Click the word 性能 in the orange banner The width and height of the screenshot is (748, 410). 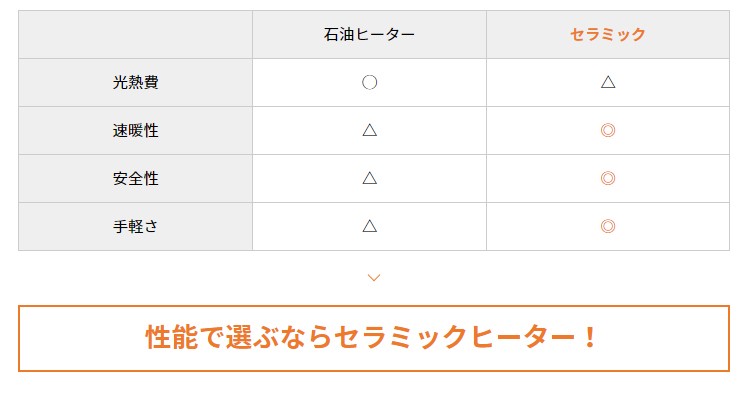pyautogui.click(x=172, y=337)
